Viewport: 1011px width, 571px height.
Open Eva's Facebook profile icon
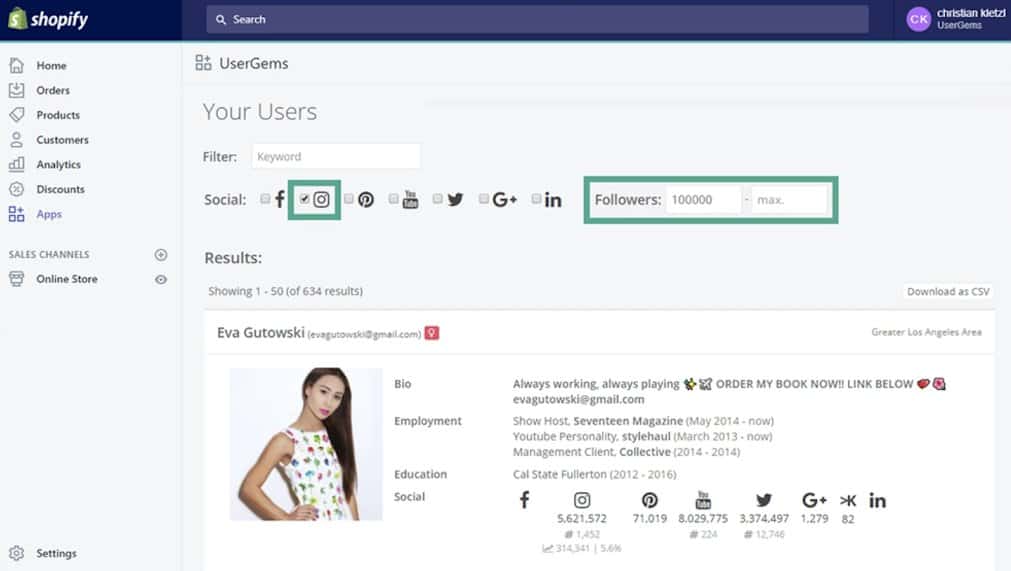[525, 500]
